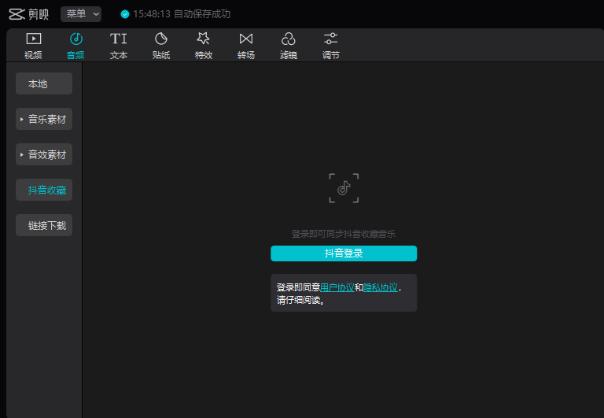This screenshot has height=418, width=604.
Task: Click the green auto-save status indicator
Action: (125, 14)
